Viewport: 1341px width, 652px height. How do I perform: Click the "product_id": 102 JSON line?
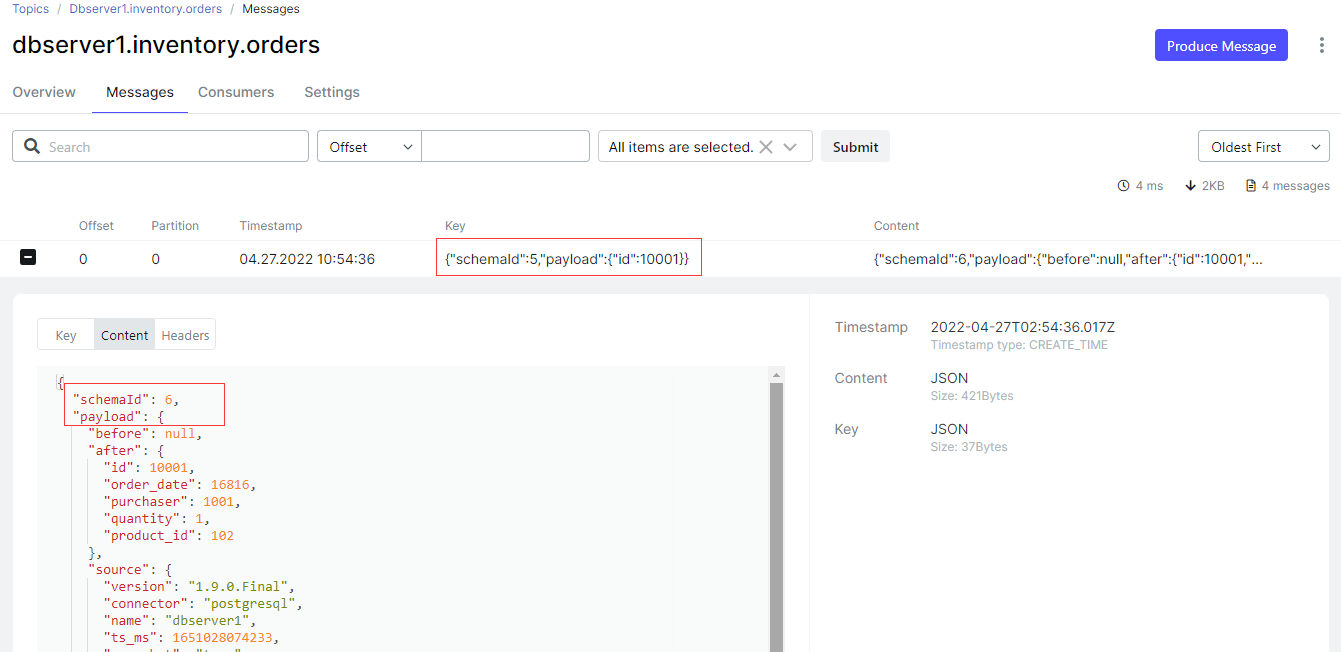click(169, 536)
